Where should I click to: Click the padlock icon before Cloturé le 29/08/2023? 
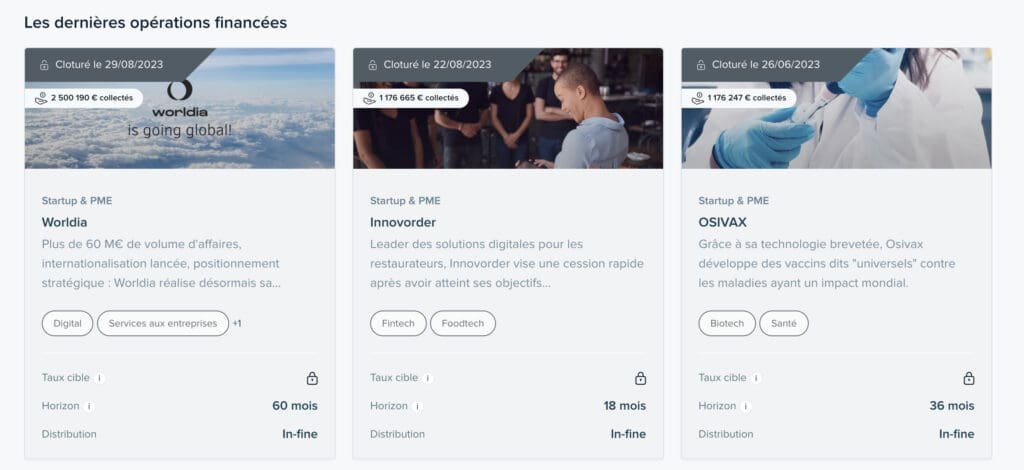point(44,65)
